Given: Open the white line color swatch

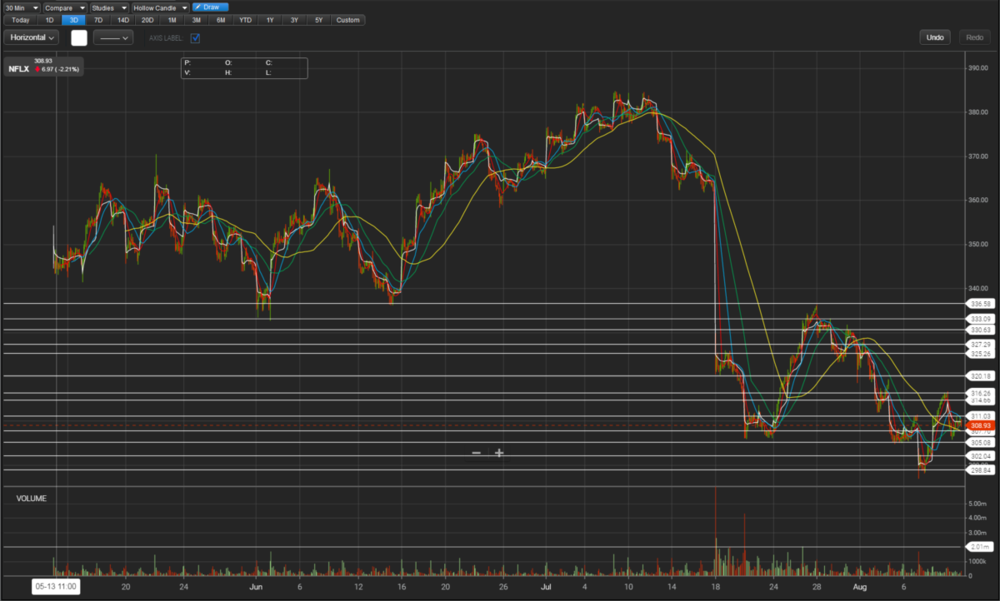Looking at the screenshot, I should pos(79,38).
